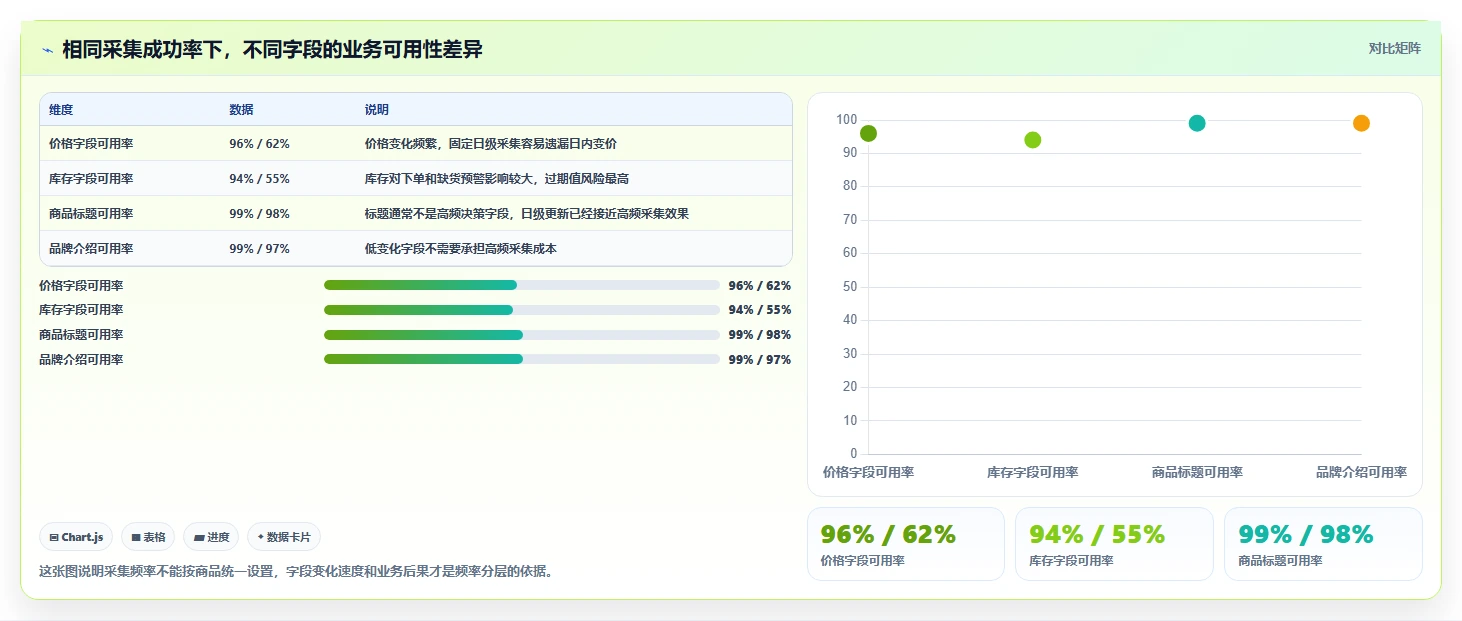Click table value 94% / 55%
Viewport: 1462px width, 621px height.
coord(259,179)
